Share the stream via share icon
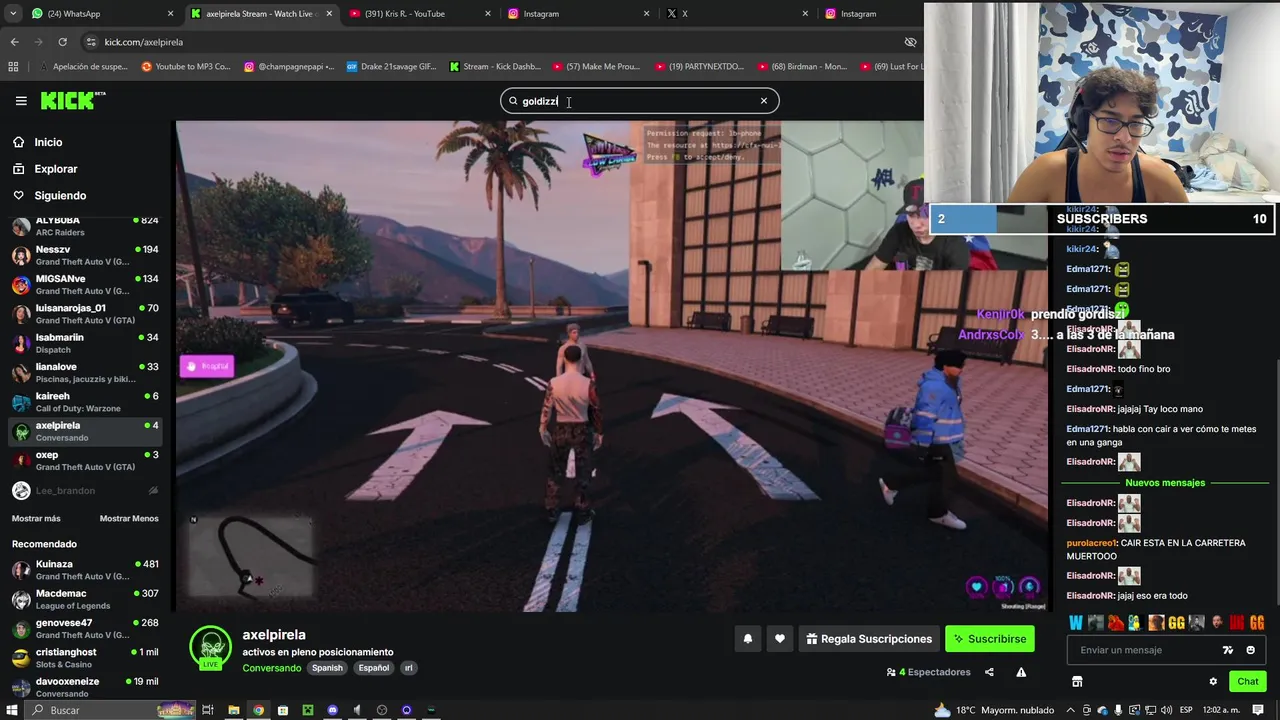1280x720 pixels. [x=989, y=672]
